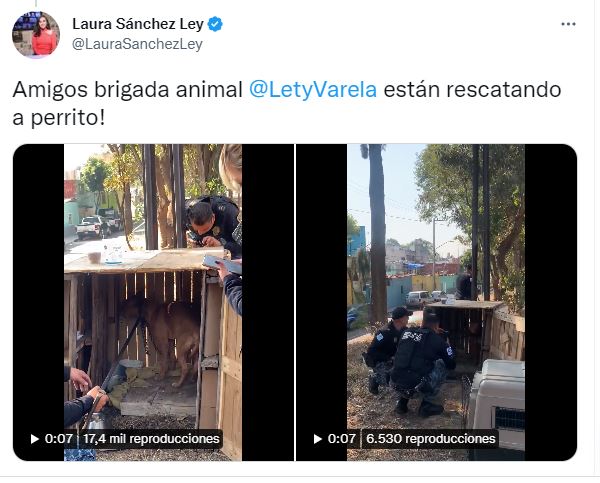
Task: Open the left video thumbnail of the dog
Action: [x=153, y=302]
